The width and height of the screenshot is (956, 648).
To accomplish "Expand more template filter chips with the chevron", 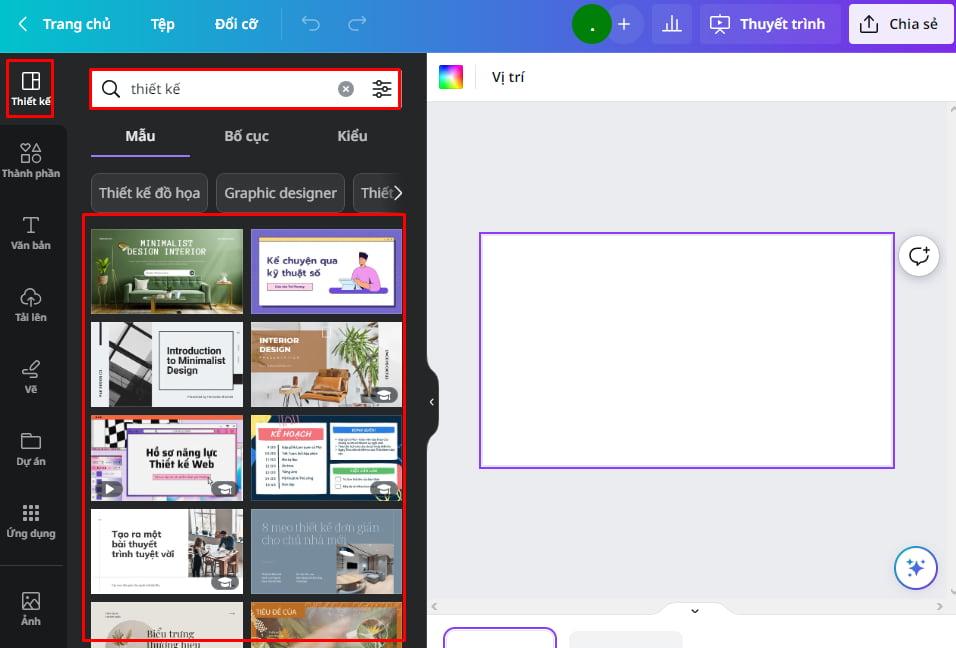I will [397, 192].
